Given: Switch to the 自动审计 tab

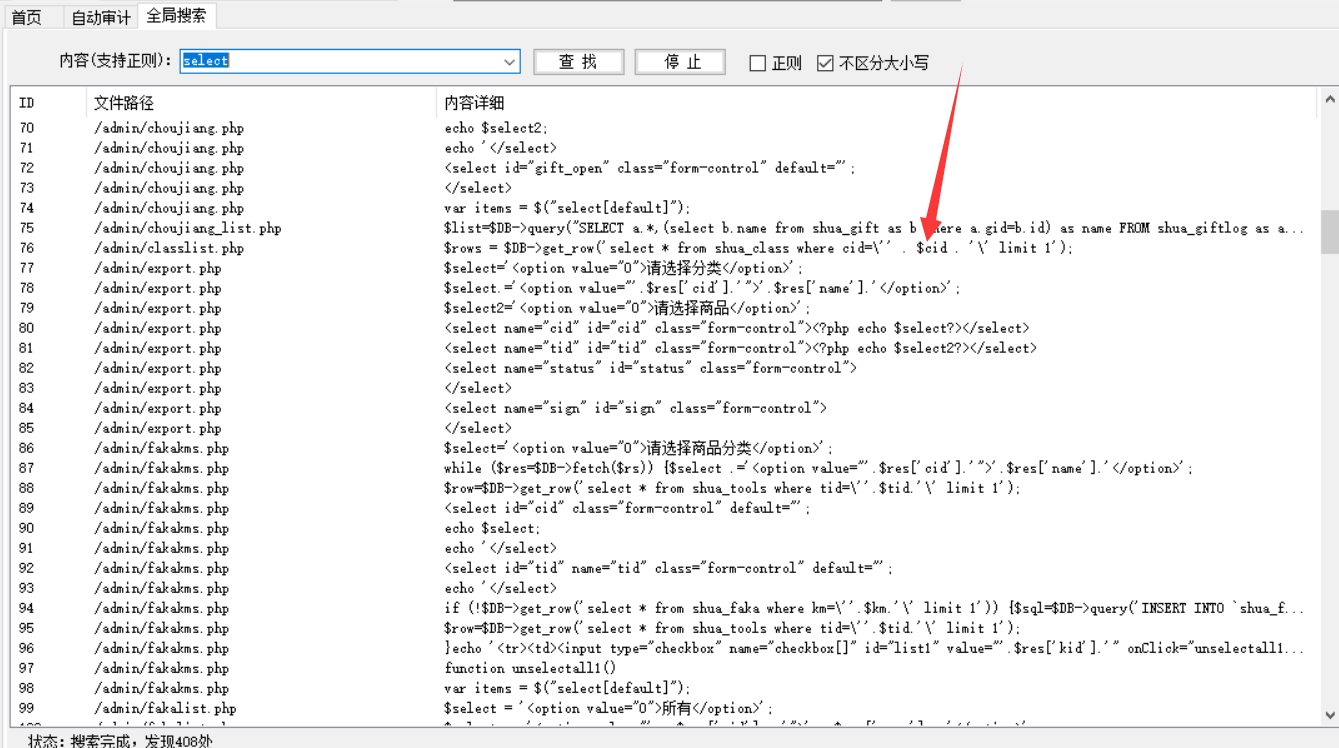Looking at the screenshot, I should (101, 17).
